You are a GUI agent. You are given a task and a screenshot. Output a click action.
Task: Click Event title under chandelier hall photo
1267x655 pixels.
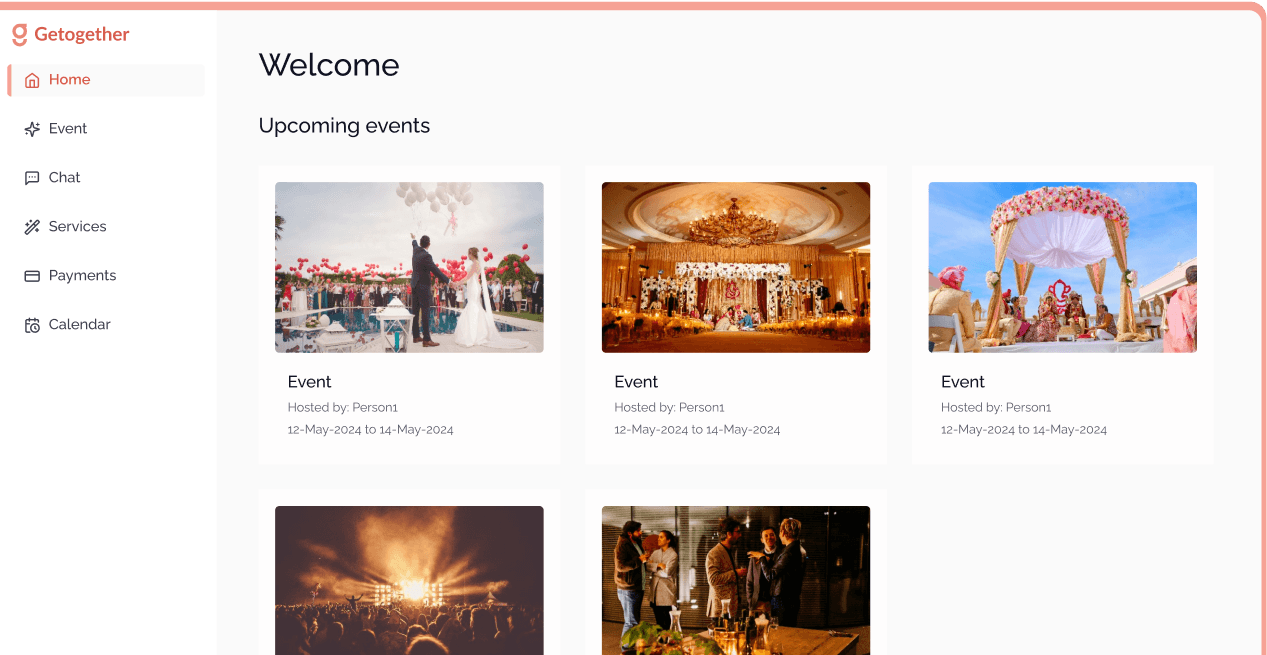tap(636, 382)
